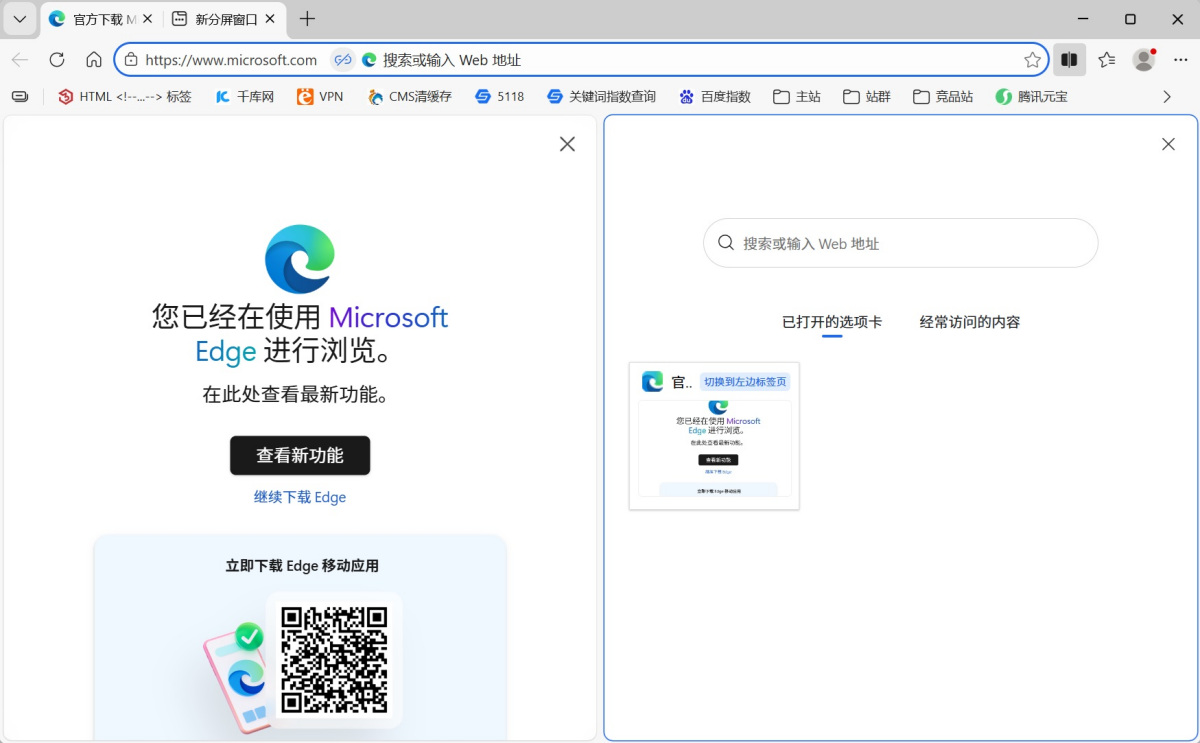Reload the current page
Screen dimensions: 1200x743
coord(57,59)
